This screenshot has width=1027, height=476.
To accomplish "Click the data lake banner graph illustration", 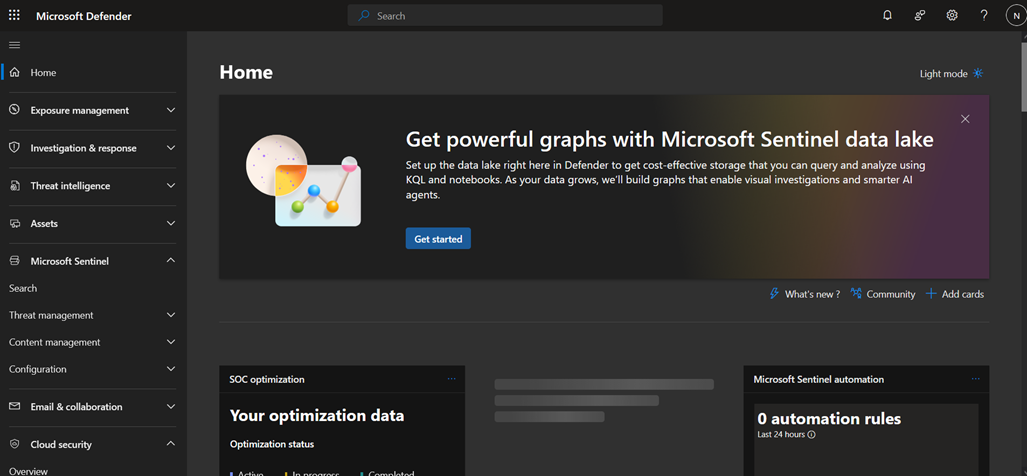I will (x=304, y=181).
